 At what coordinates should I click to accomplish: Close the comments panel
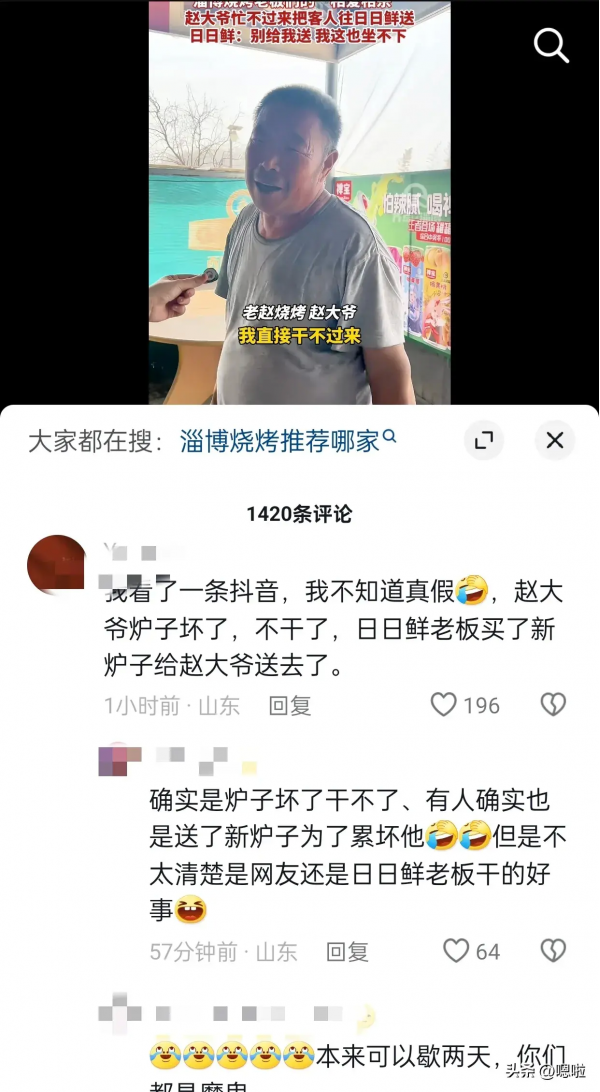(555, 440)
